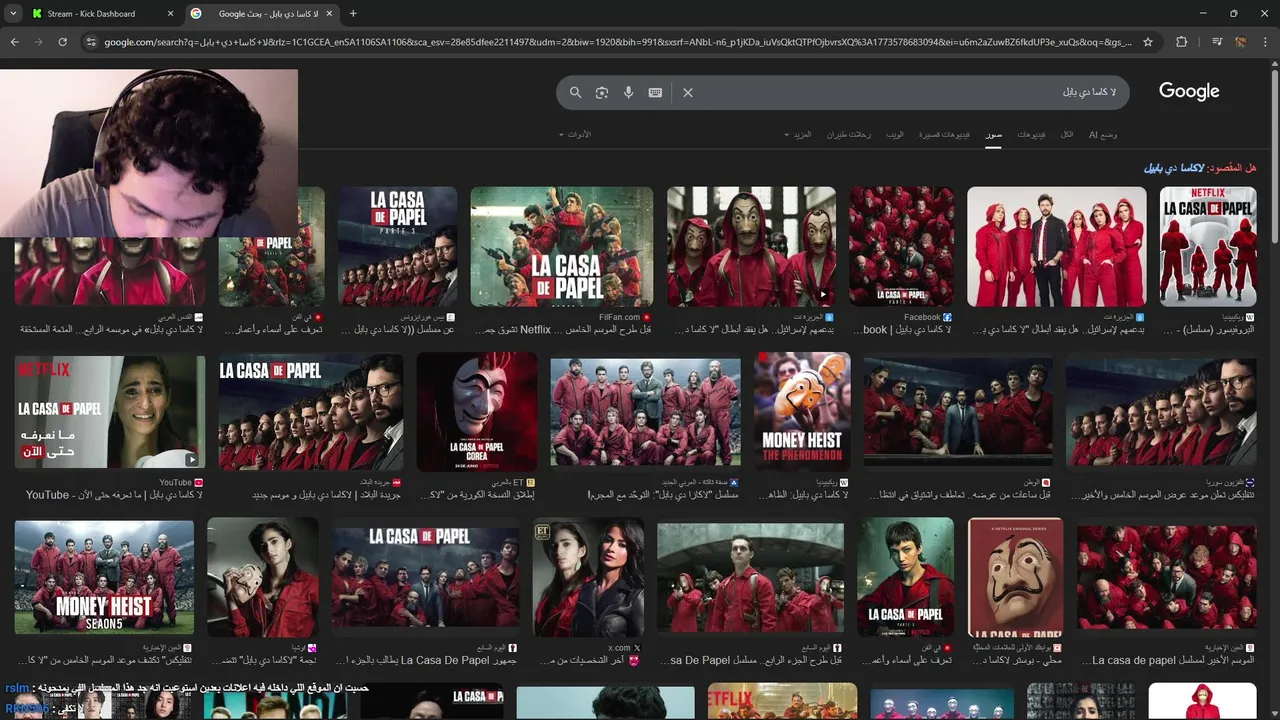Click the Google logo

1189,91
